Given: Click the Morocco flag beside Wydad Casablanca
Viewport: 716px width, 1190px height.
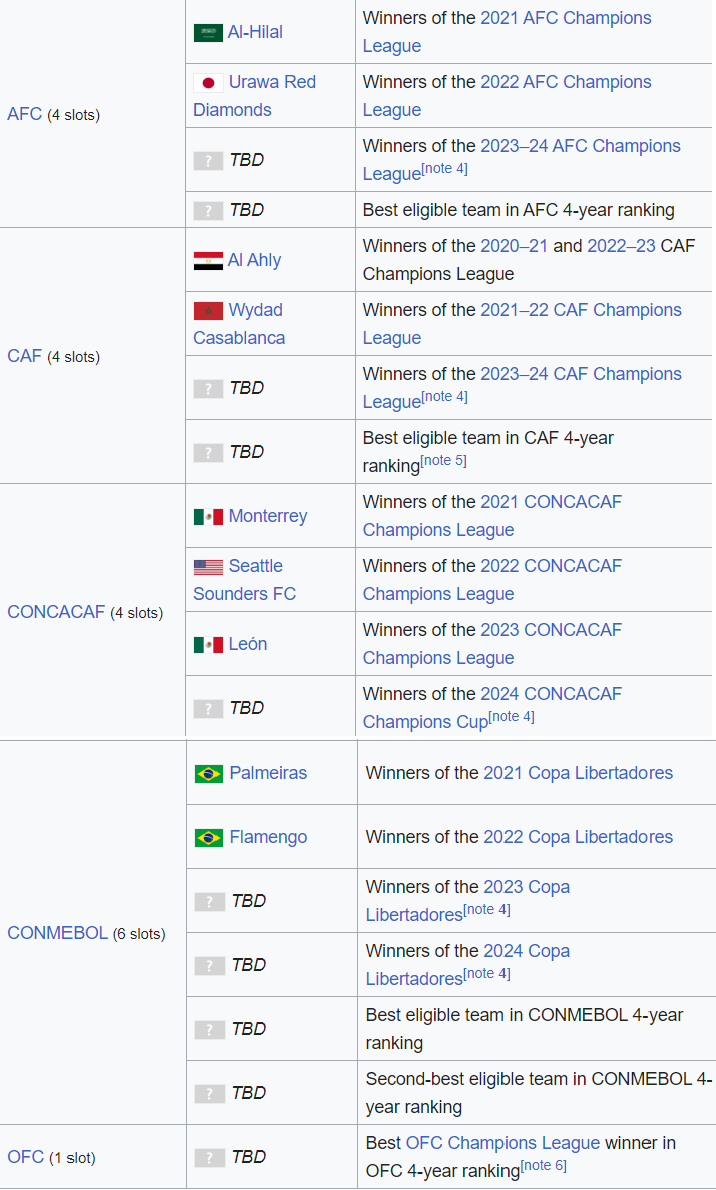Looking at the screenshot, I should [x=208, y=311].
